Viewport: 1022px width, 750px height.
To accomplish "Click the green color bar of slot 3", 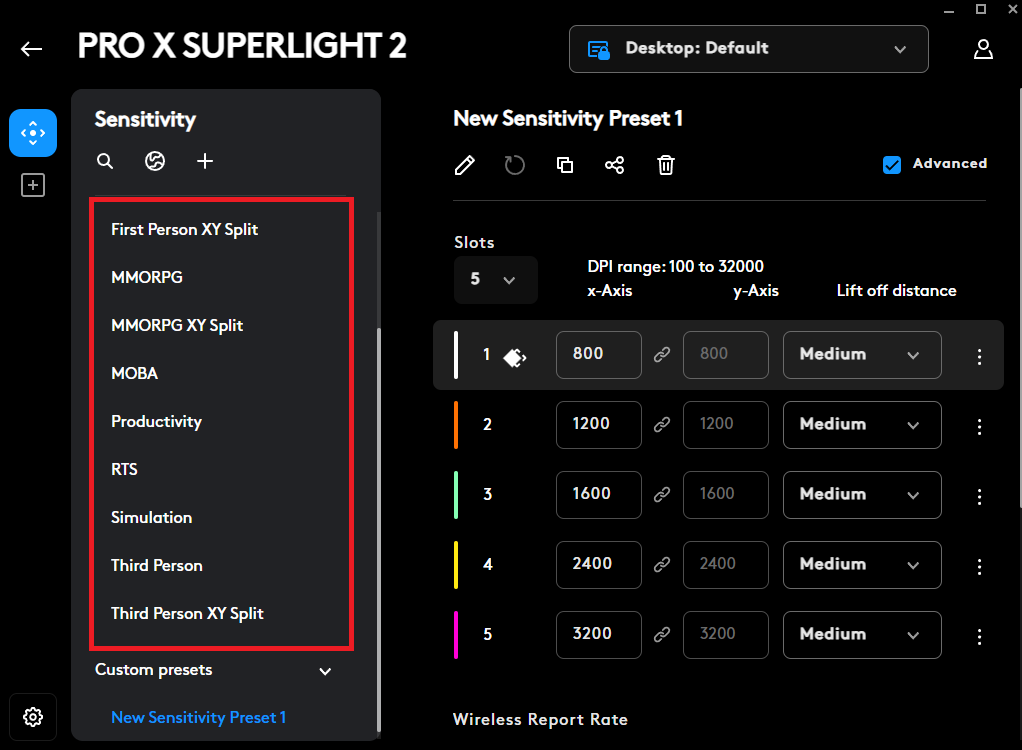I will click(x=456, y=495).
